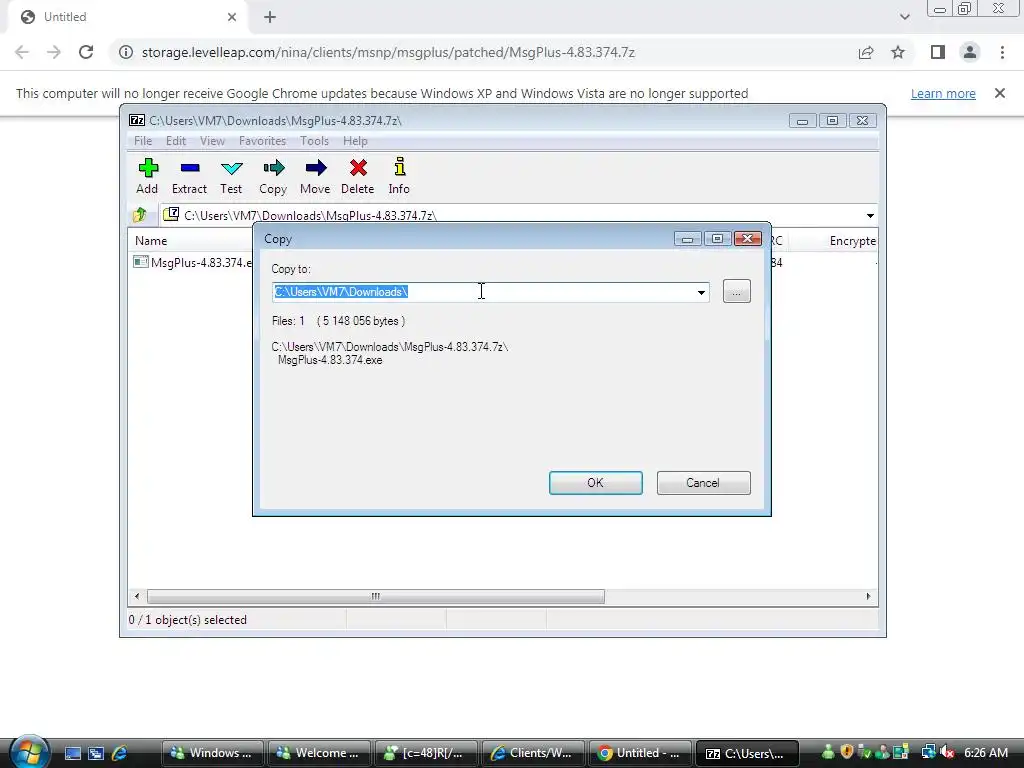This screenshot has width=1024, height=768.
Task: Click the Show Desktop quick launch icon
Action: [72, 753]
